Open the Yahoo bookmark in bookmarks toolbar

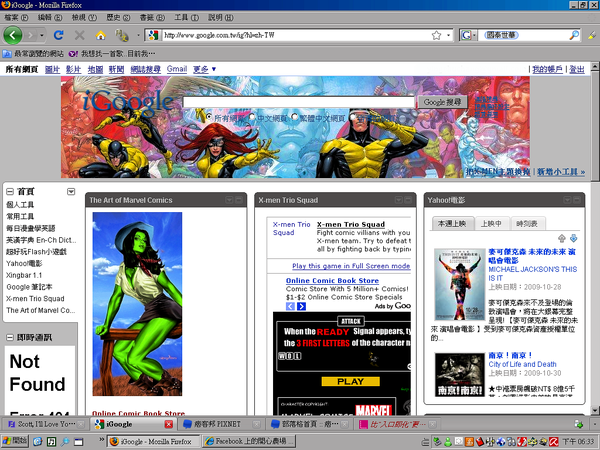[x=112, y=54]
